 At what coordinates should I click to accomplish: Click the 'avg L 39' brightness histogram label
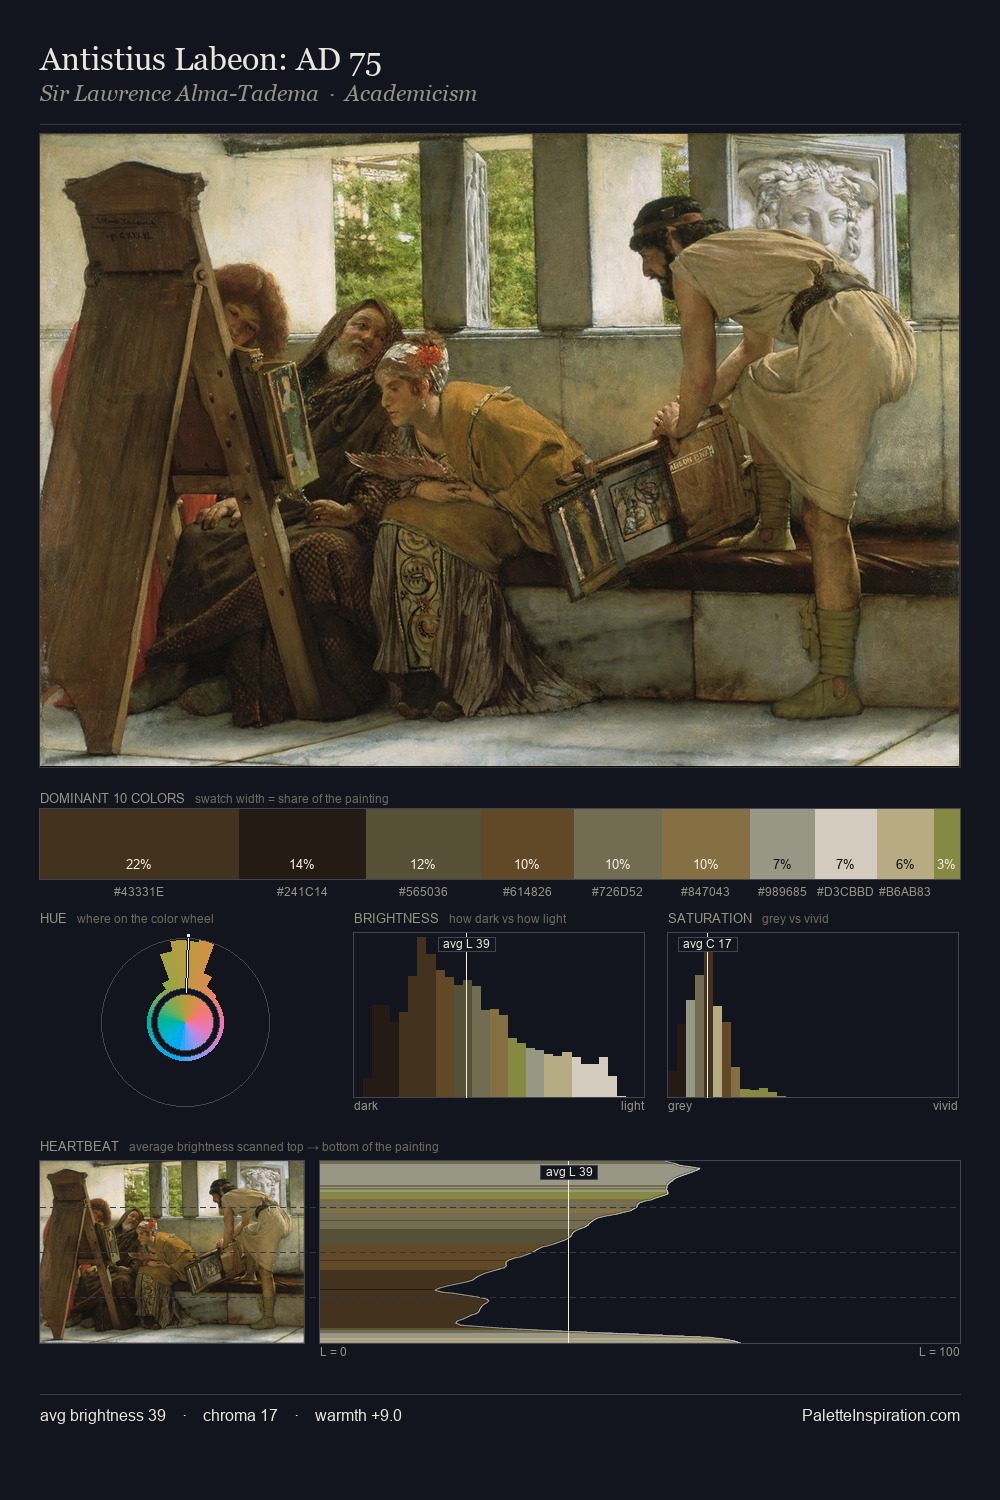click(466, 944)
